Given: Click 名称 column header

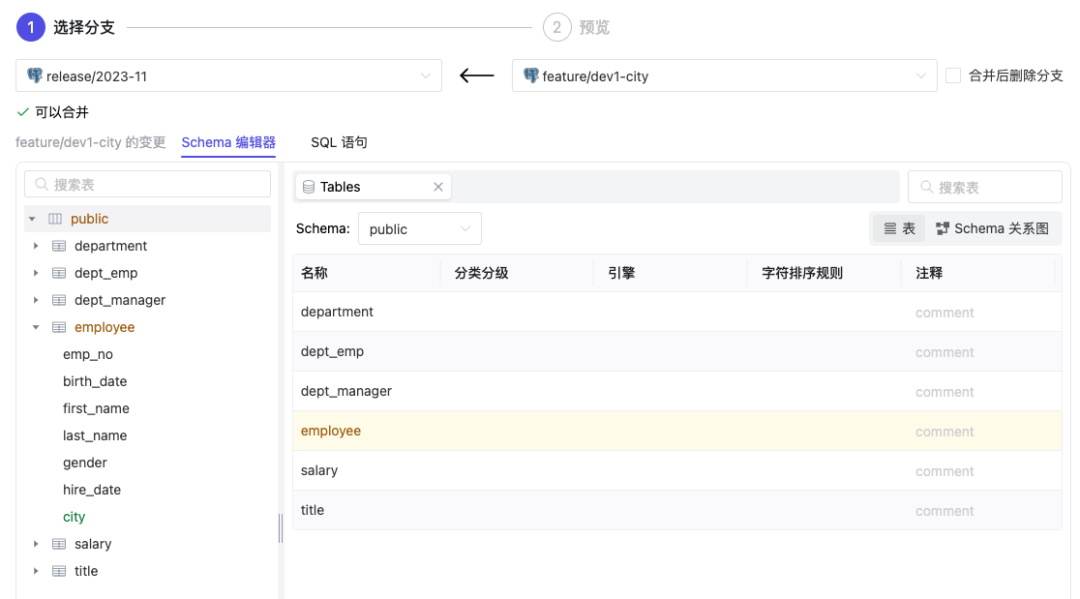Looking at the screenshot, I should point(314,273).
